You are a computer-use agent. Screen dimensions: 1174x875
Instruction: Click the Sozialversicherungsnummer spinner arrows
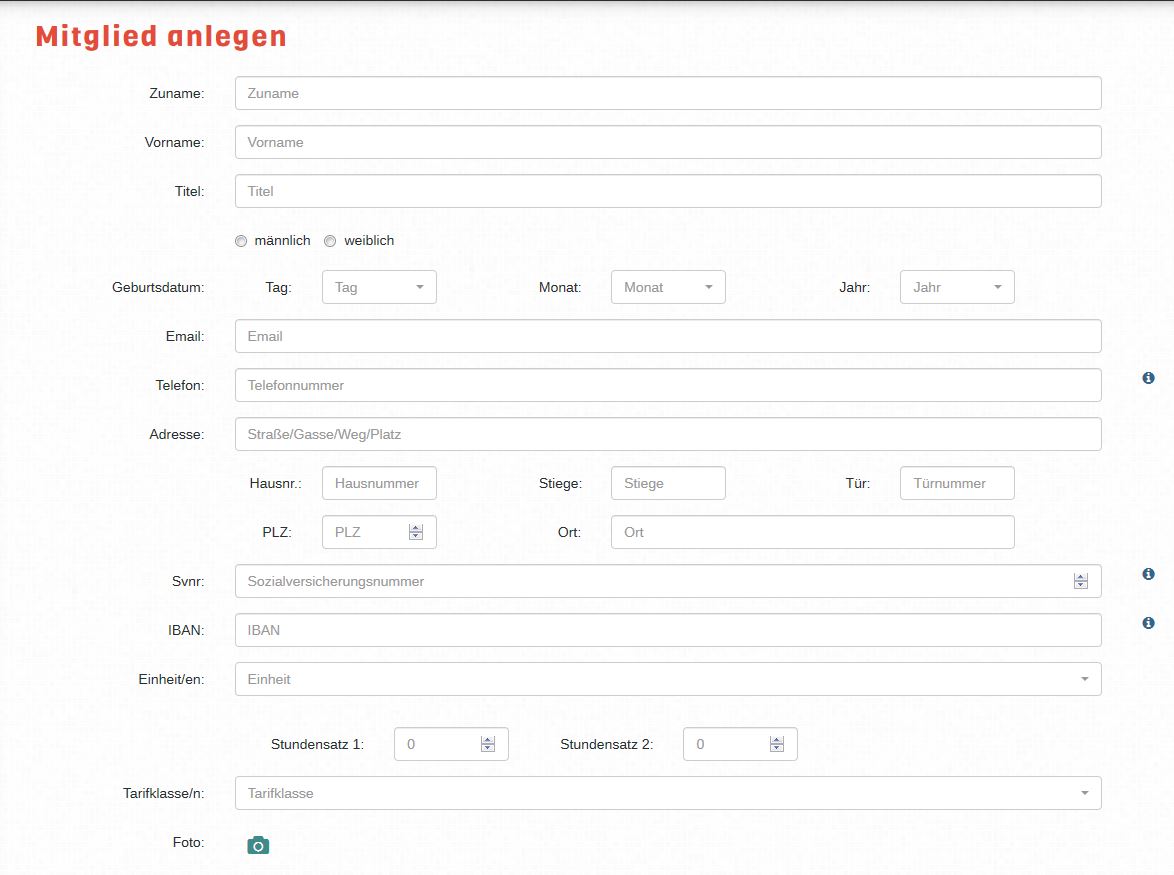pyautogui.click(x=1080, y=581)
